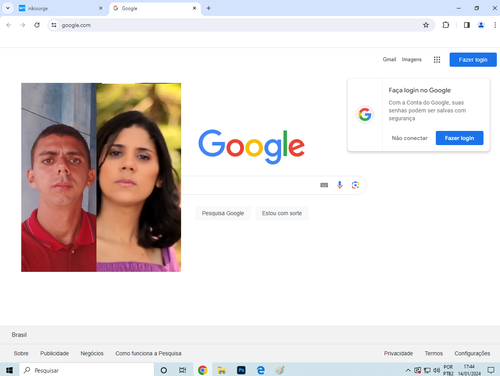Open Chrome's three-dot menu
Viewport: 500px width, 376px height.
pos(495,25)
